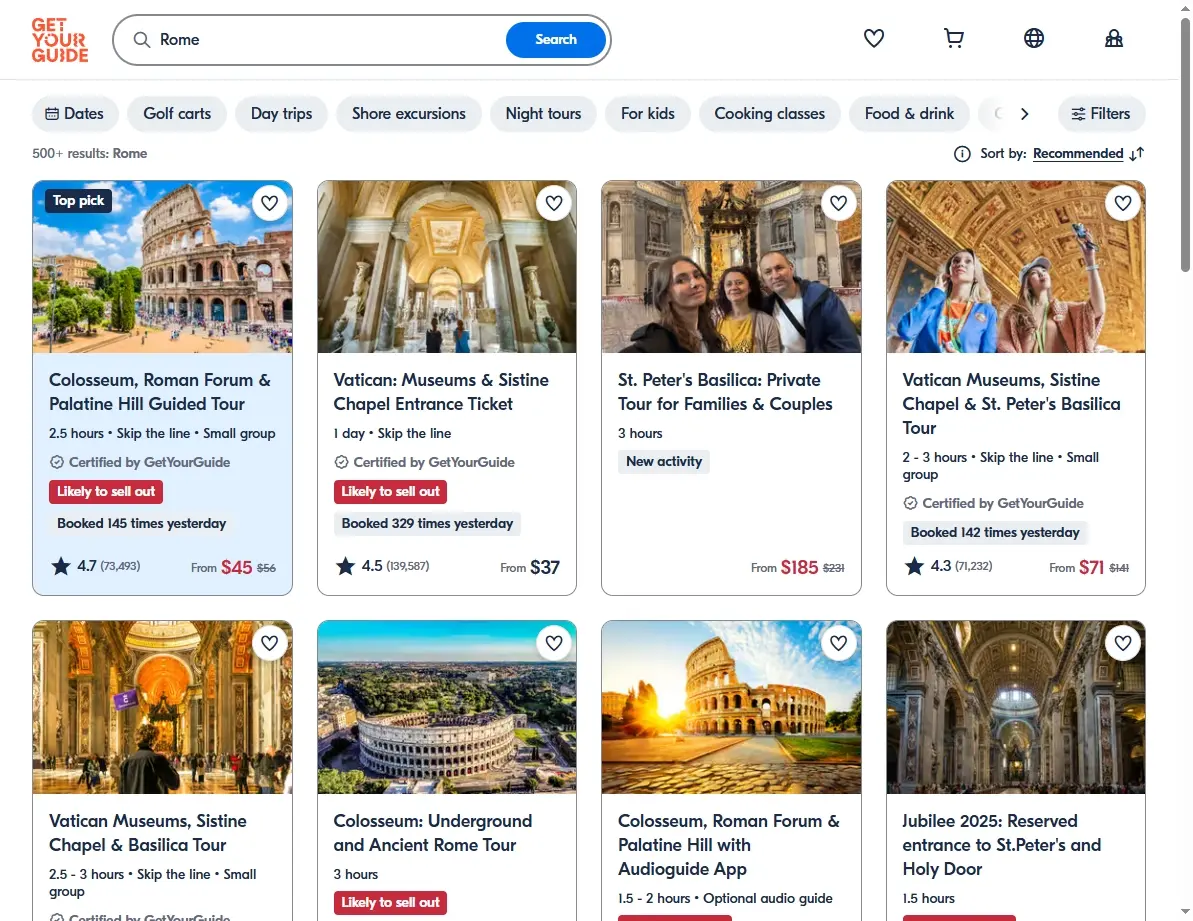Click Vatican gallery hall photo thumbnail
Screen dimensions: 1193x921
coord(447,267)
